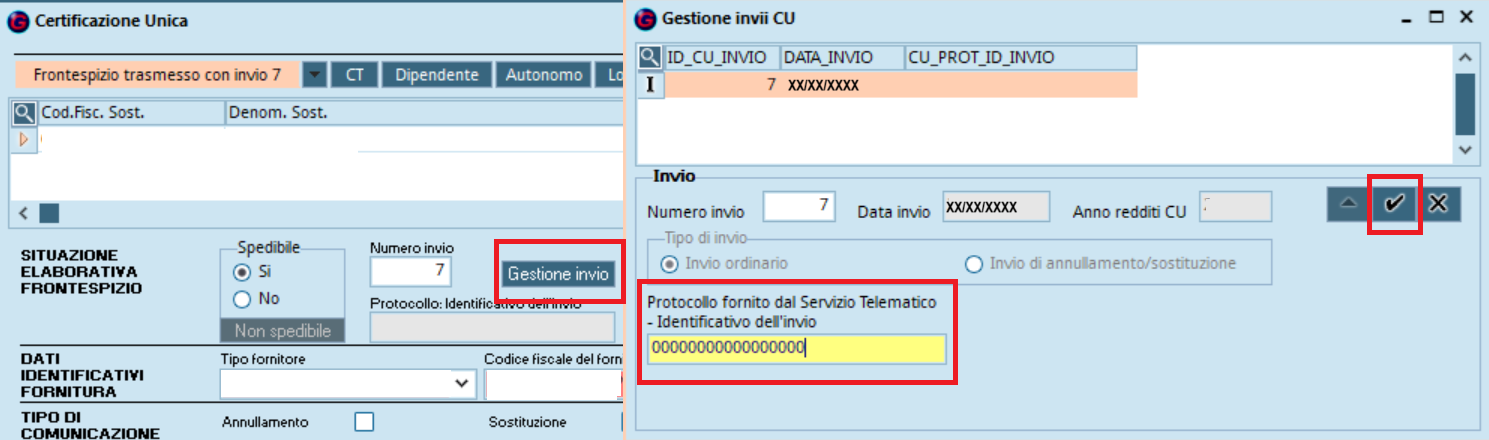Expand the Tipo fornitore combo box
This screenshot has height=440, width=1489.
tap(462, 383)
